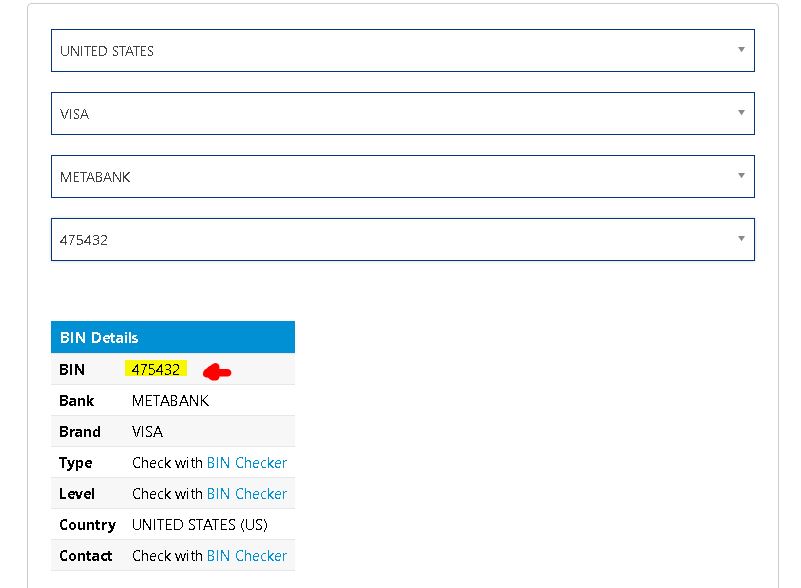
Task: Click the Type row label
Action: coord(76,463)
